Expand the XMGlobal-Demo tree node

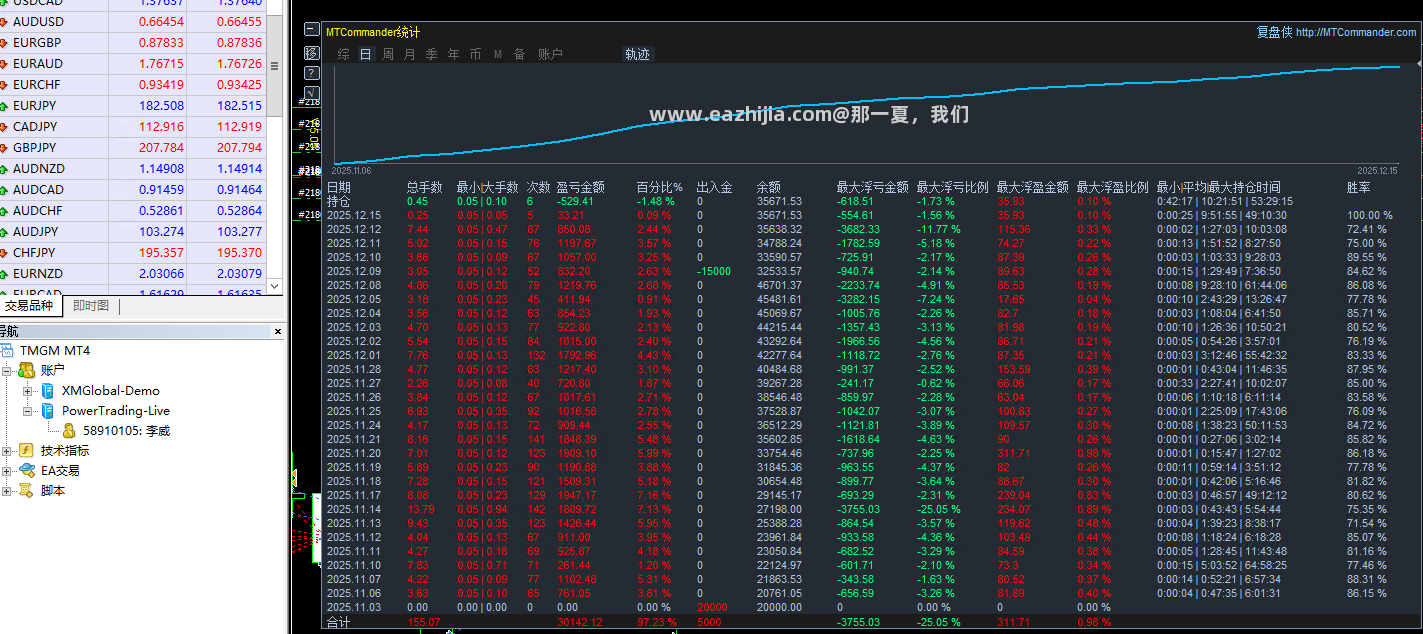[x=28, y=391]
